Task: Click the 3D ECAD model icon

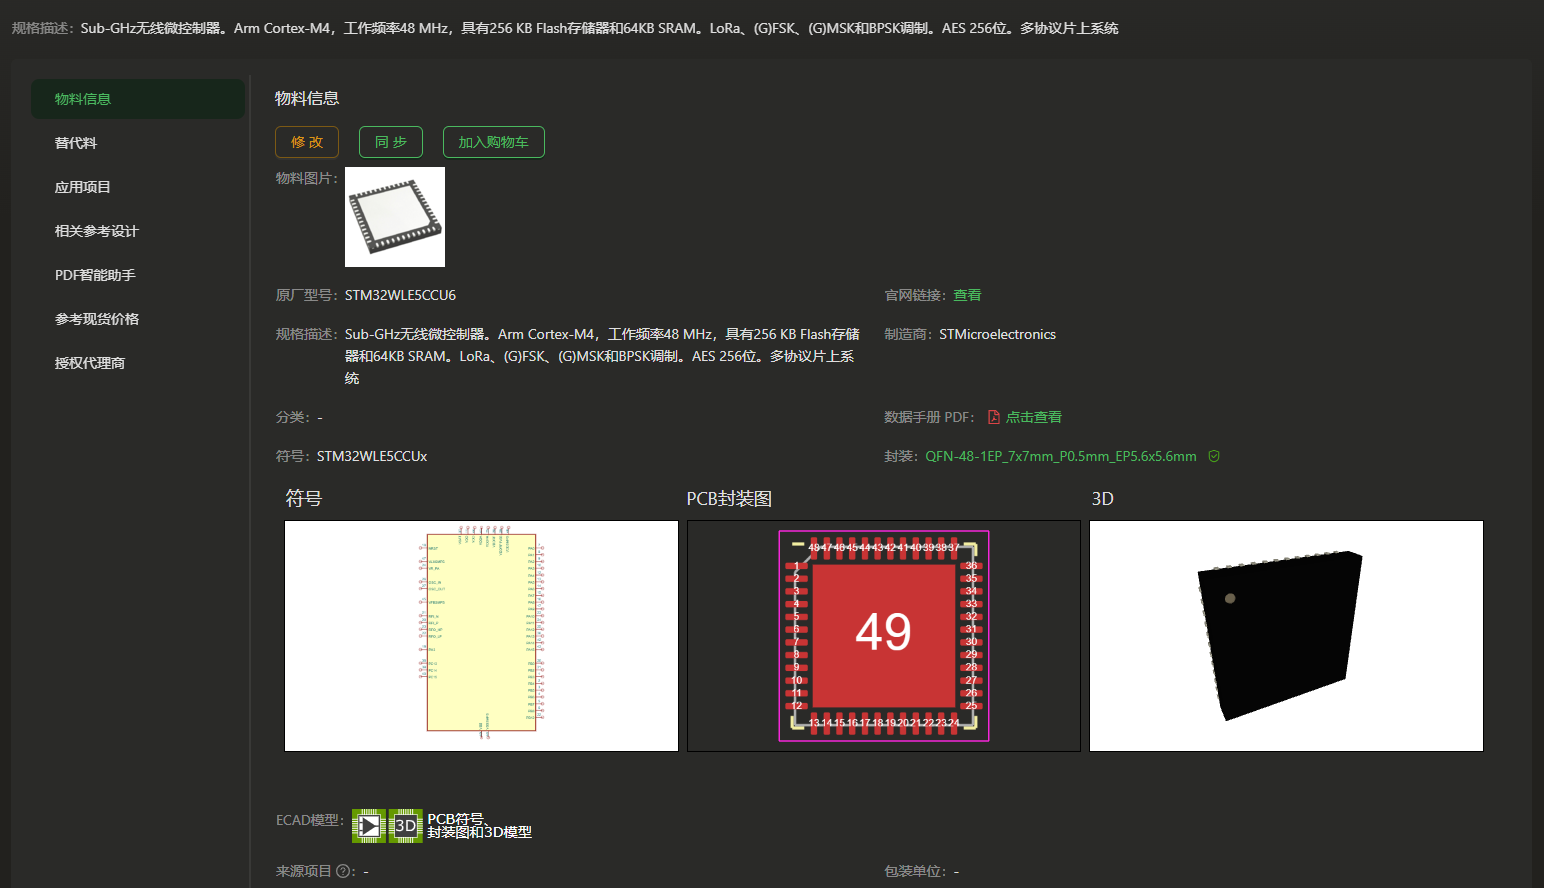Action: pos(405,826)
